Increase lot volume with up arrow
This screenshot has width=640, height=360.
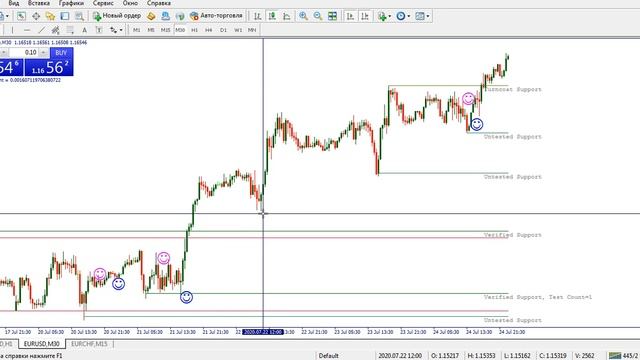(43, 53)
